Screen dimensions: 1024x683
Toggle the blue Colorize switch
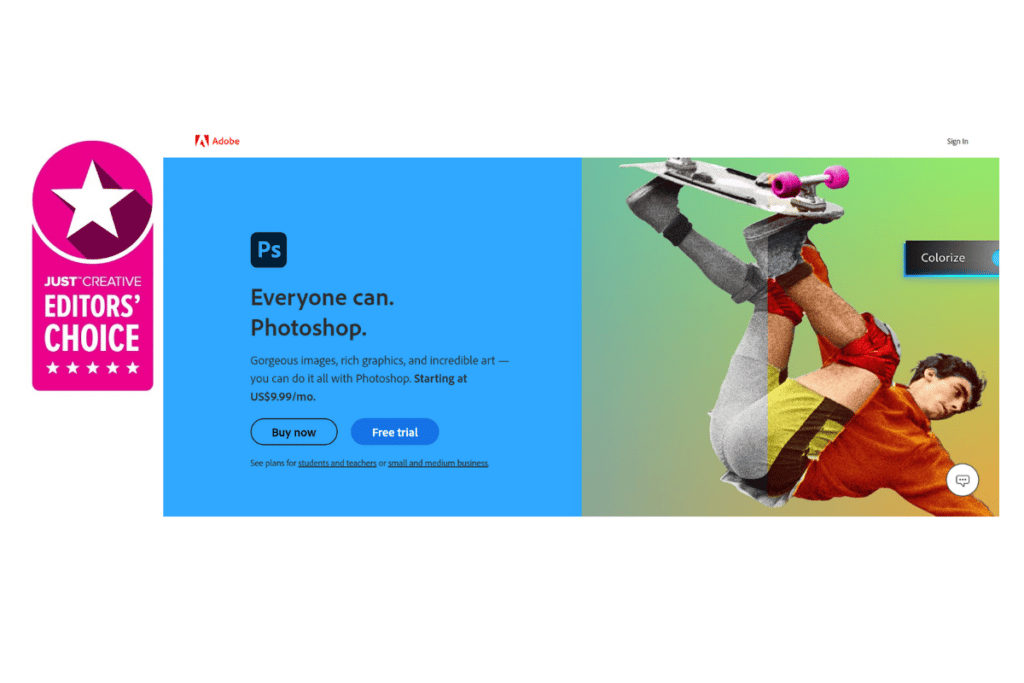coord(995,258)
